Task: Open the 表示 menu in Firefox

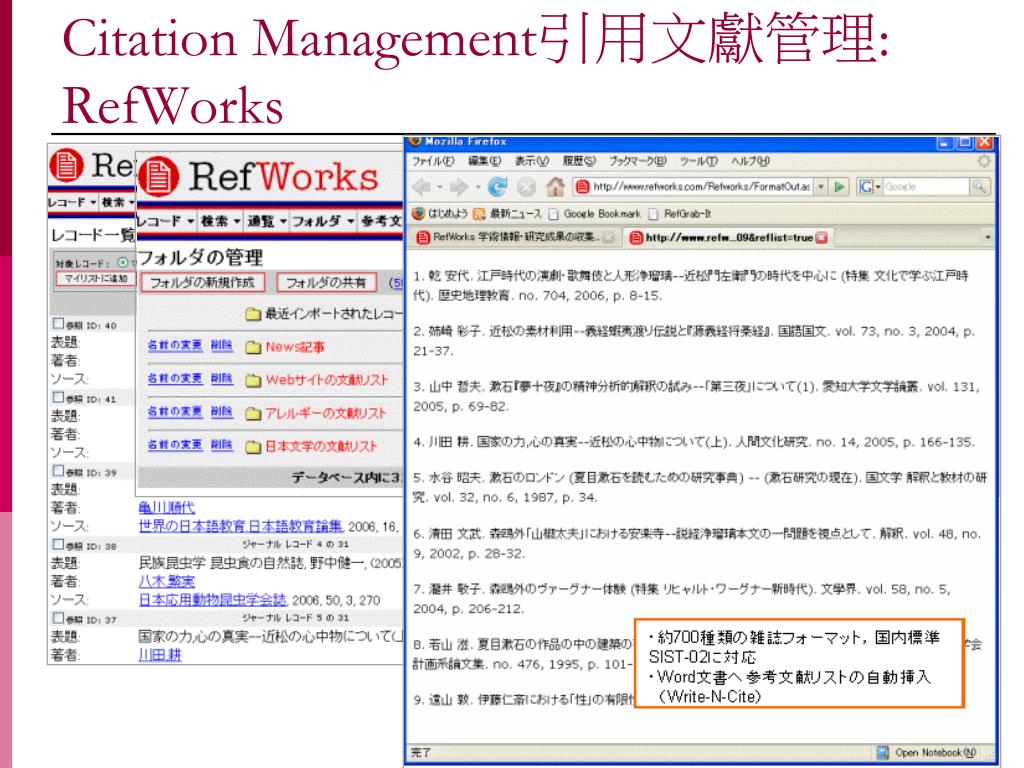Action: pos(532,161)
